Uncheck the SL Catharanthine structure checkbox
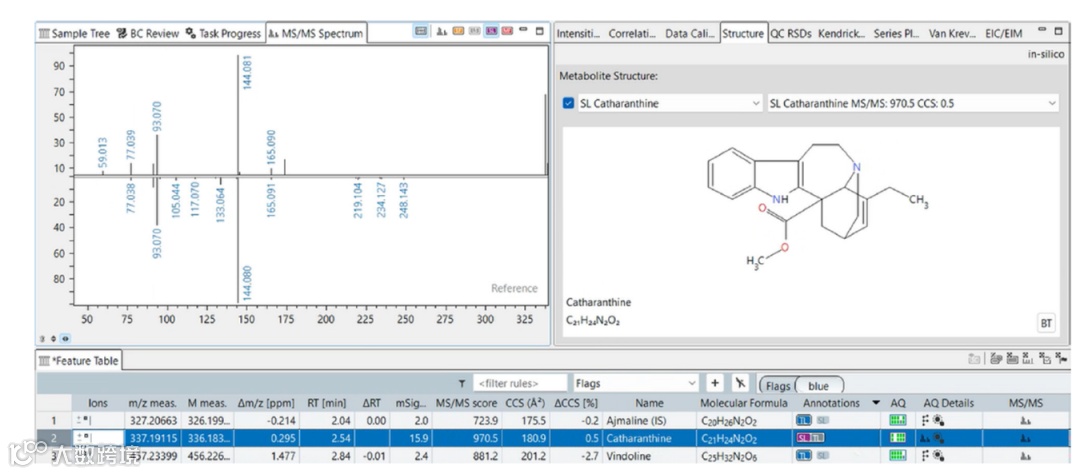 click(568, 103)
